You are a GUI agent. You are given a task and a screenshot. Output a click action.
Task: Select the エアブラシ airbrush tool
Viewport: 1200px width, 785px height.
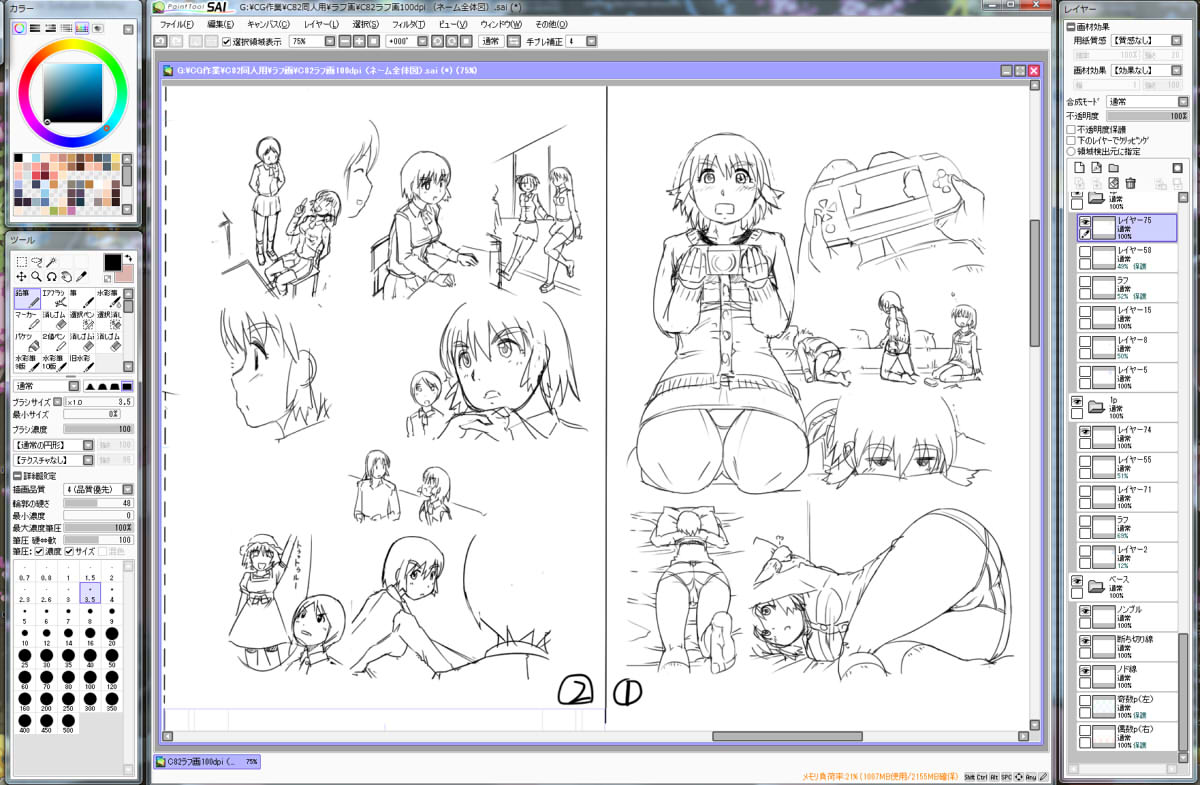click(53, 297)
